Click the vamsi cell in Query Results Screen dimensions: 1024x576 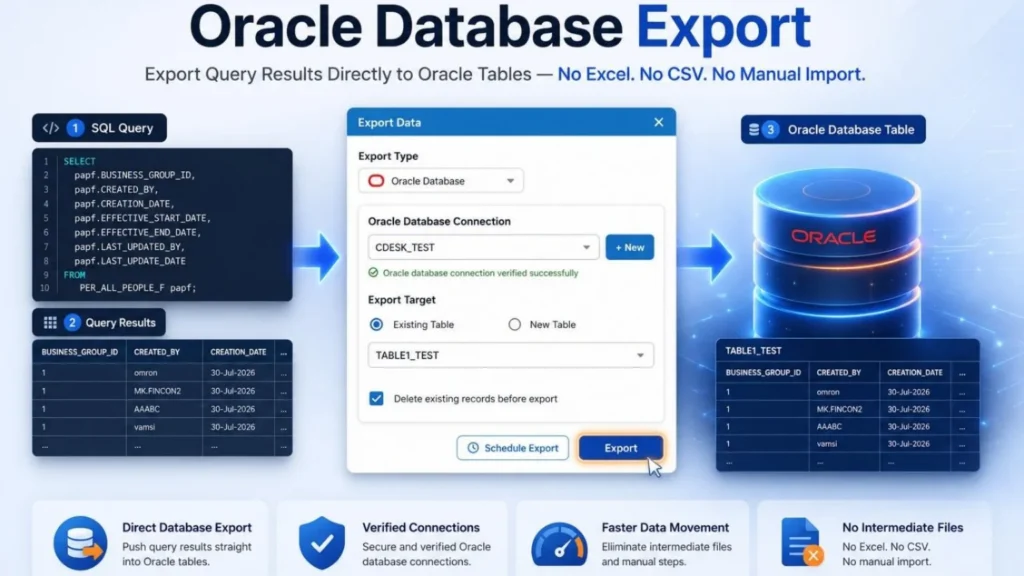coord(144,427)
